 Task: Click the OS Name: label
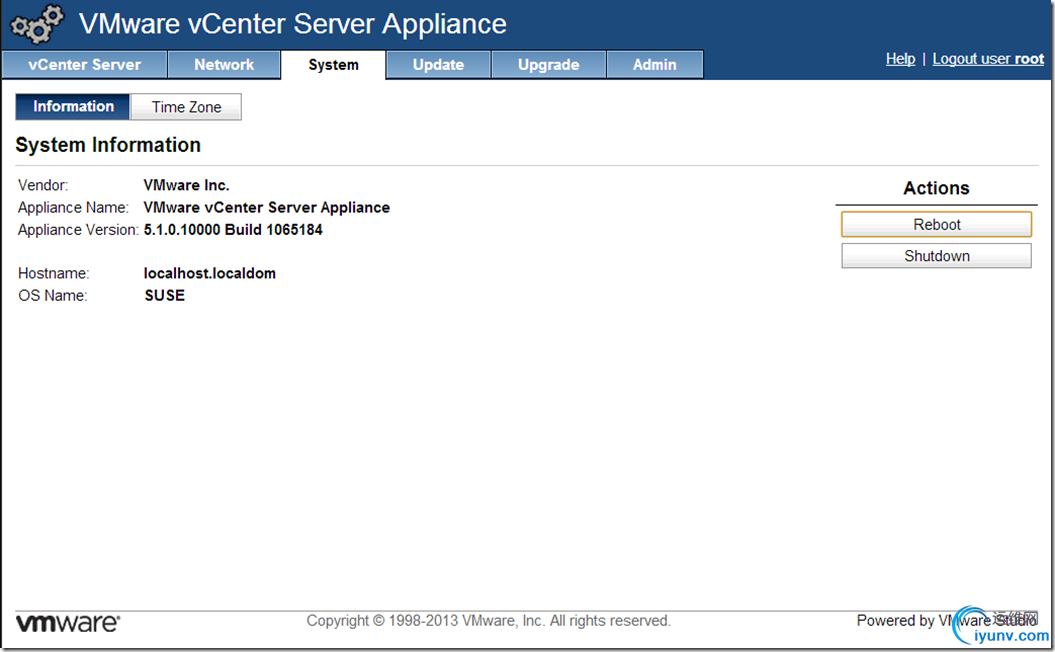[x=52, y=295]
